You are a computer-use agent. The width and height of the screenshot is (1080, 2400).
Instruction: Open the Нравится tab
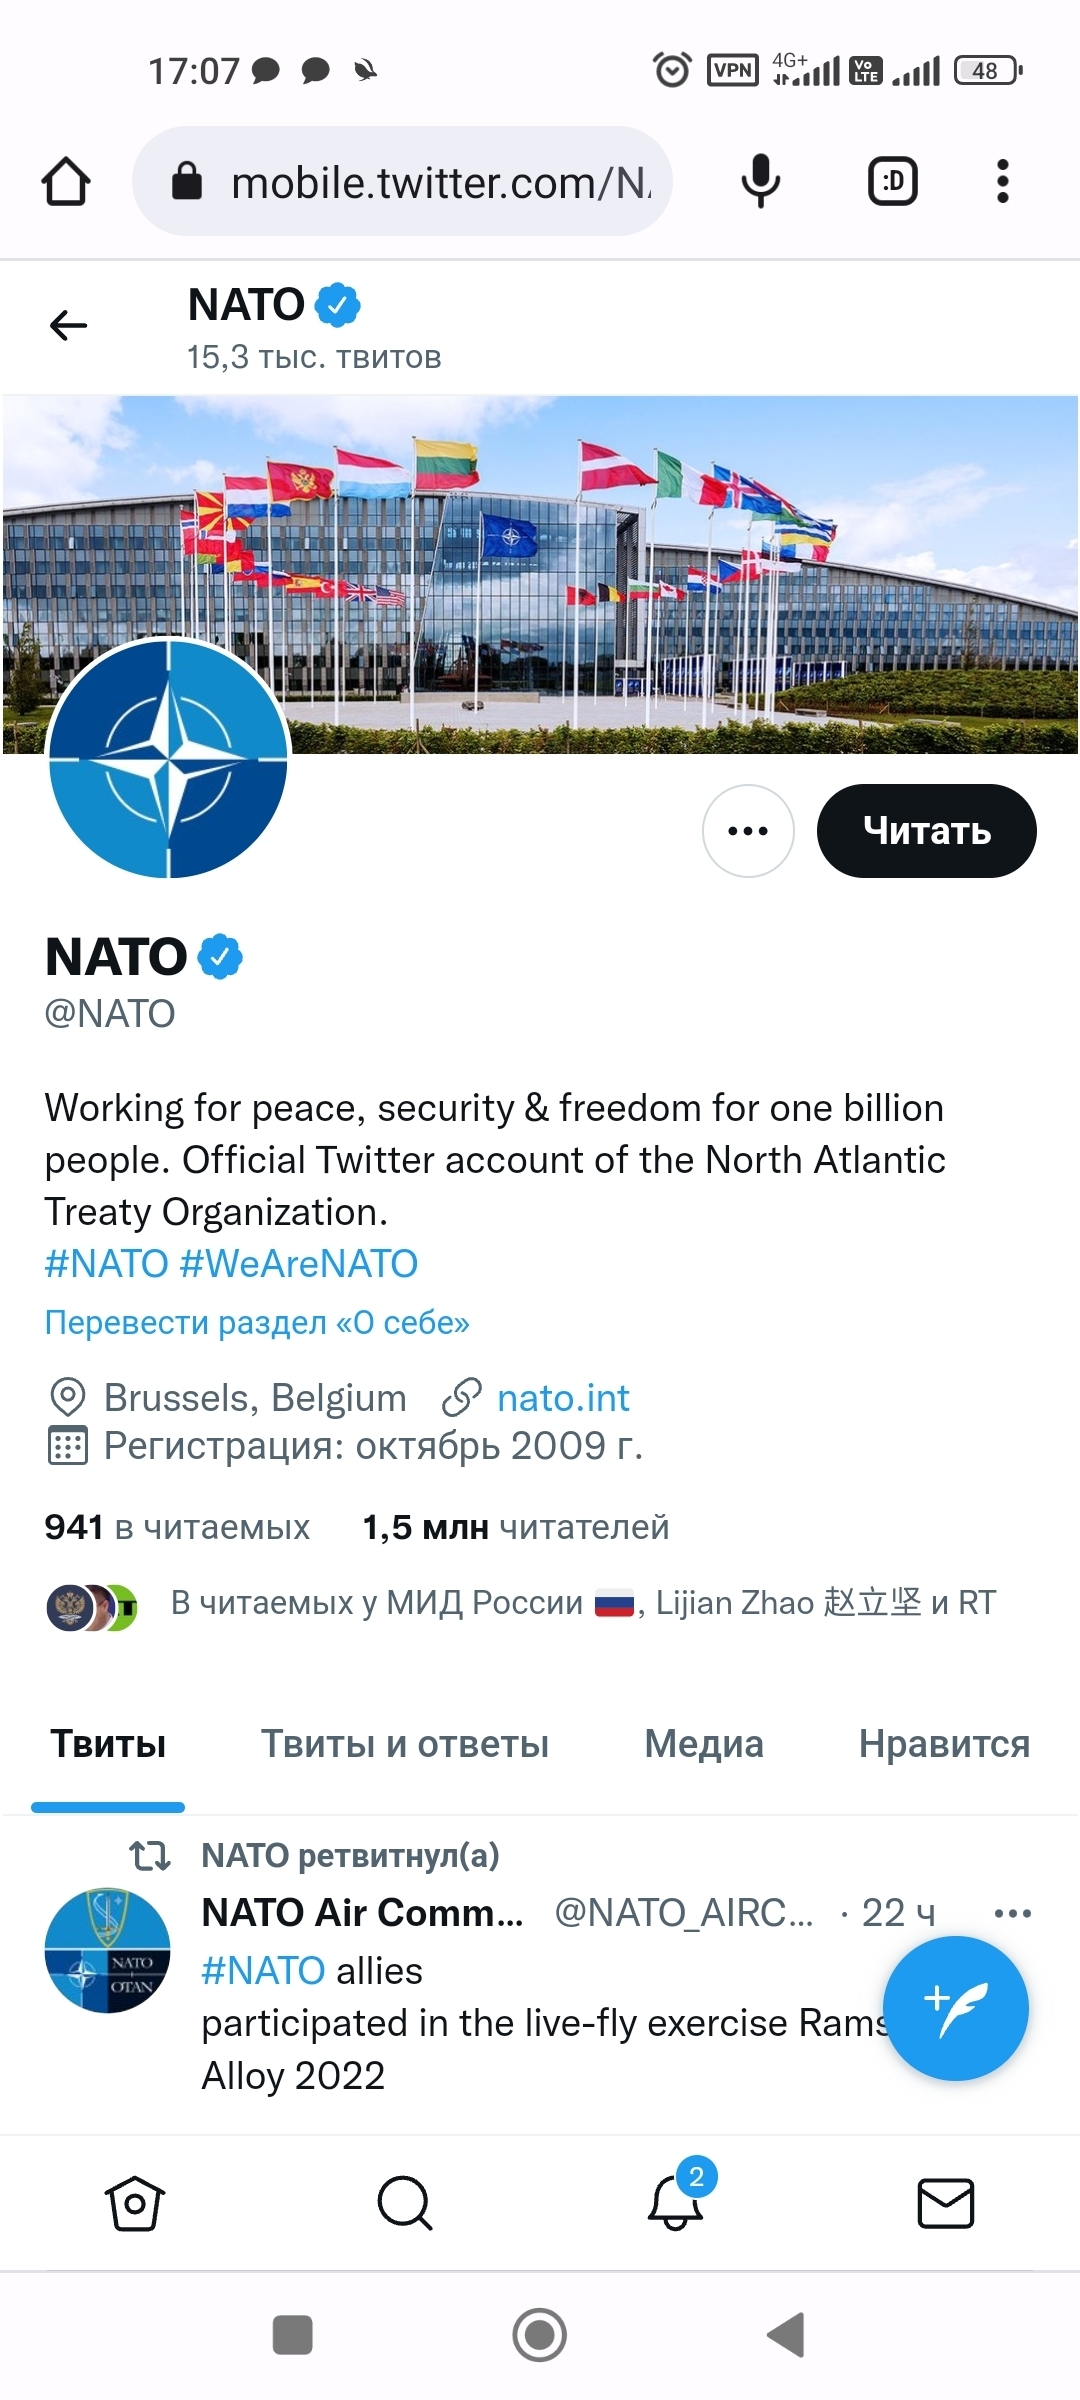coord(944,1744)
